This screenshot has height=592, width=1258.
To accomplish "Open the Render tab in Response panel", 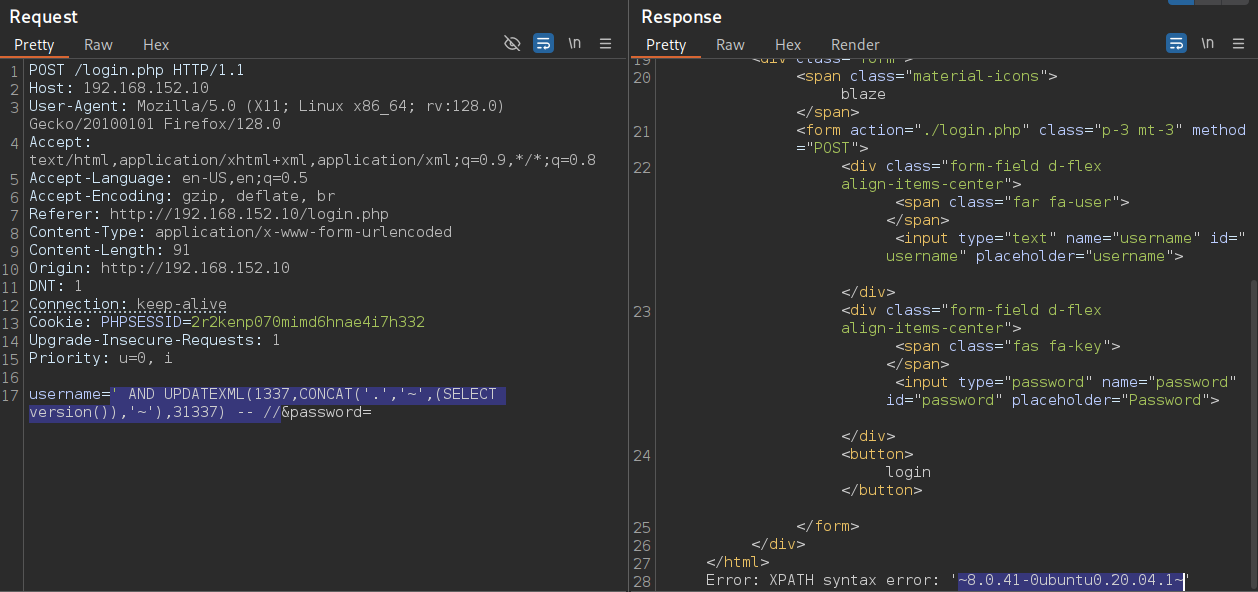I will [x=855, y=45].
